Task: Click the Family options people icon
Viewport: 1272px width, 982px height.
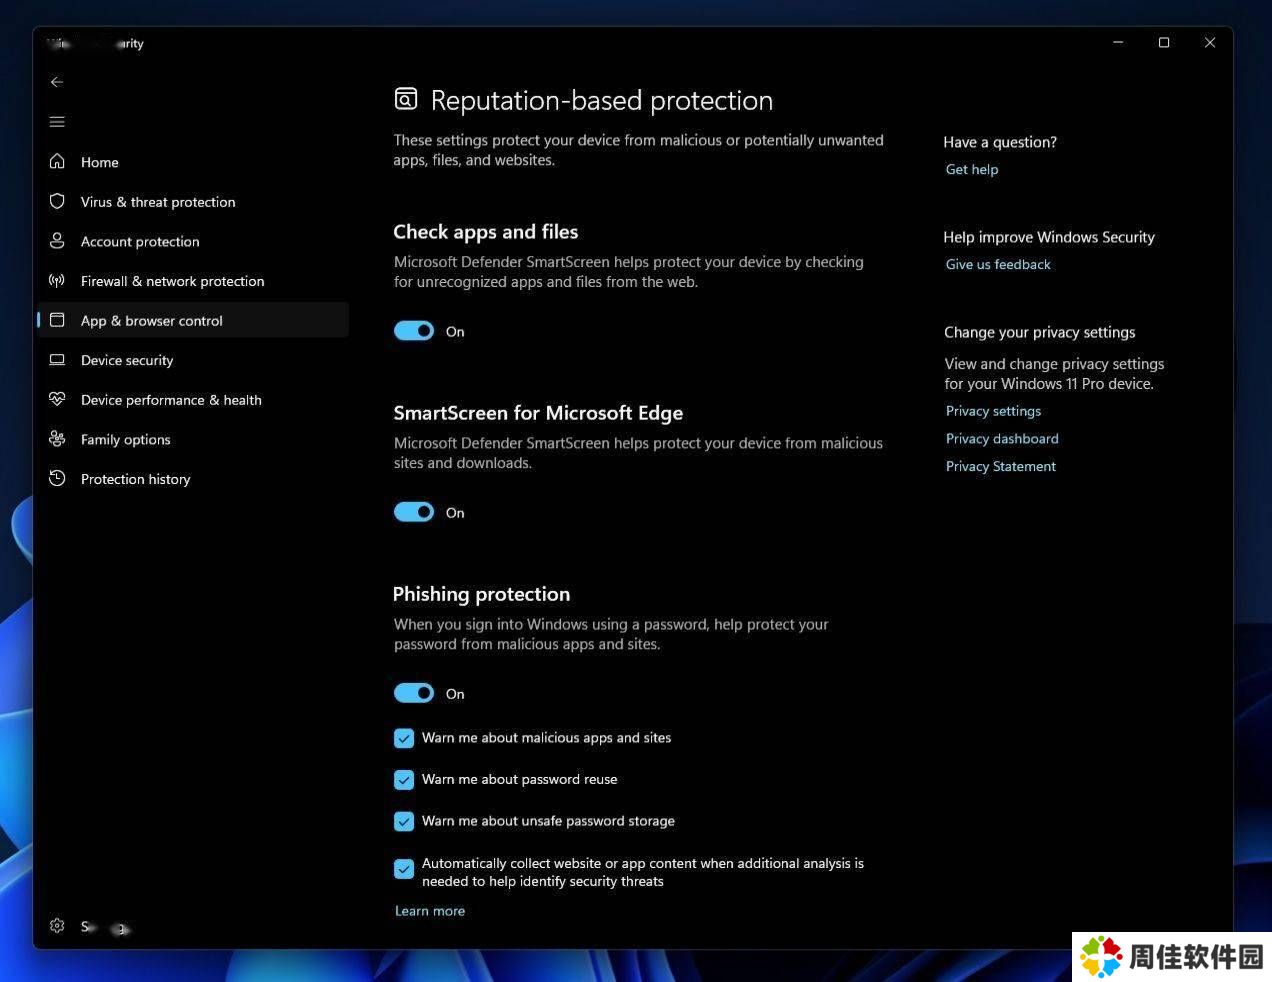Action: point(57,439)
